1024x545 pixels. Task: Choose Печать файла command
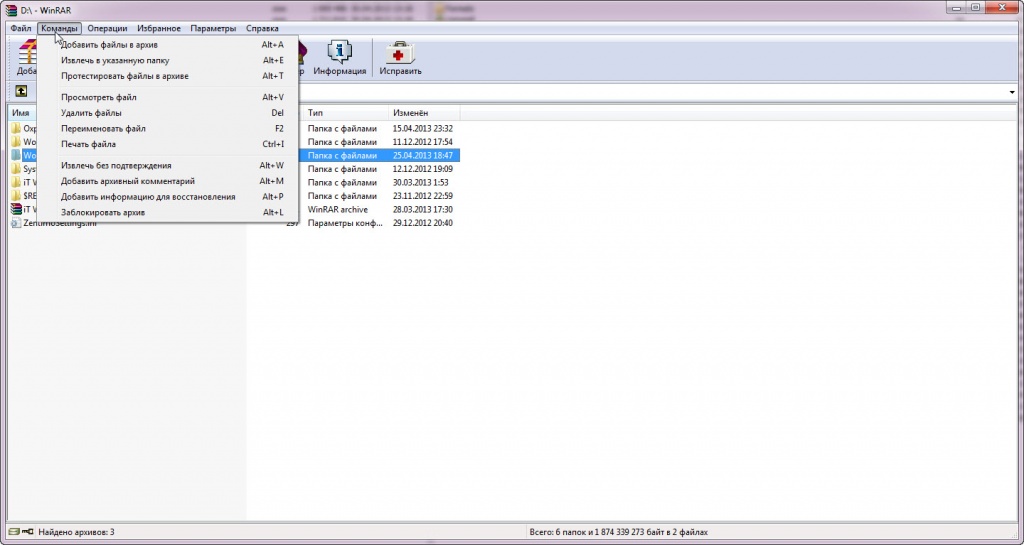pyautogui.click(x=168, y=144)
